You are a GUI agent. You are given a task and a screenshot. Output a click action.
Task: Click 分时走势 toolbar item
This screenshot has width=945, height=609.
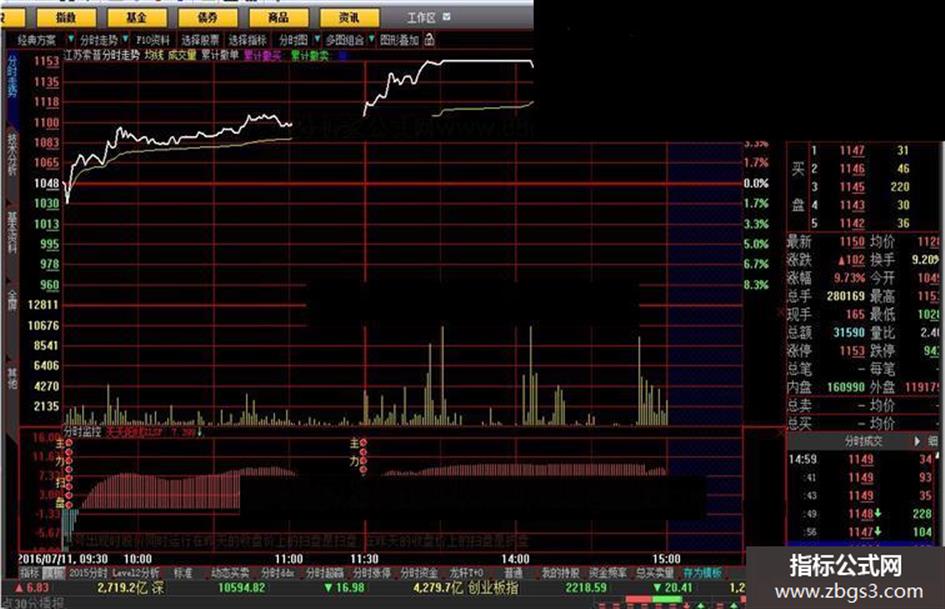pyautogui.click(x=99, y=40)
